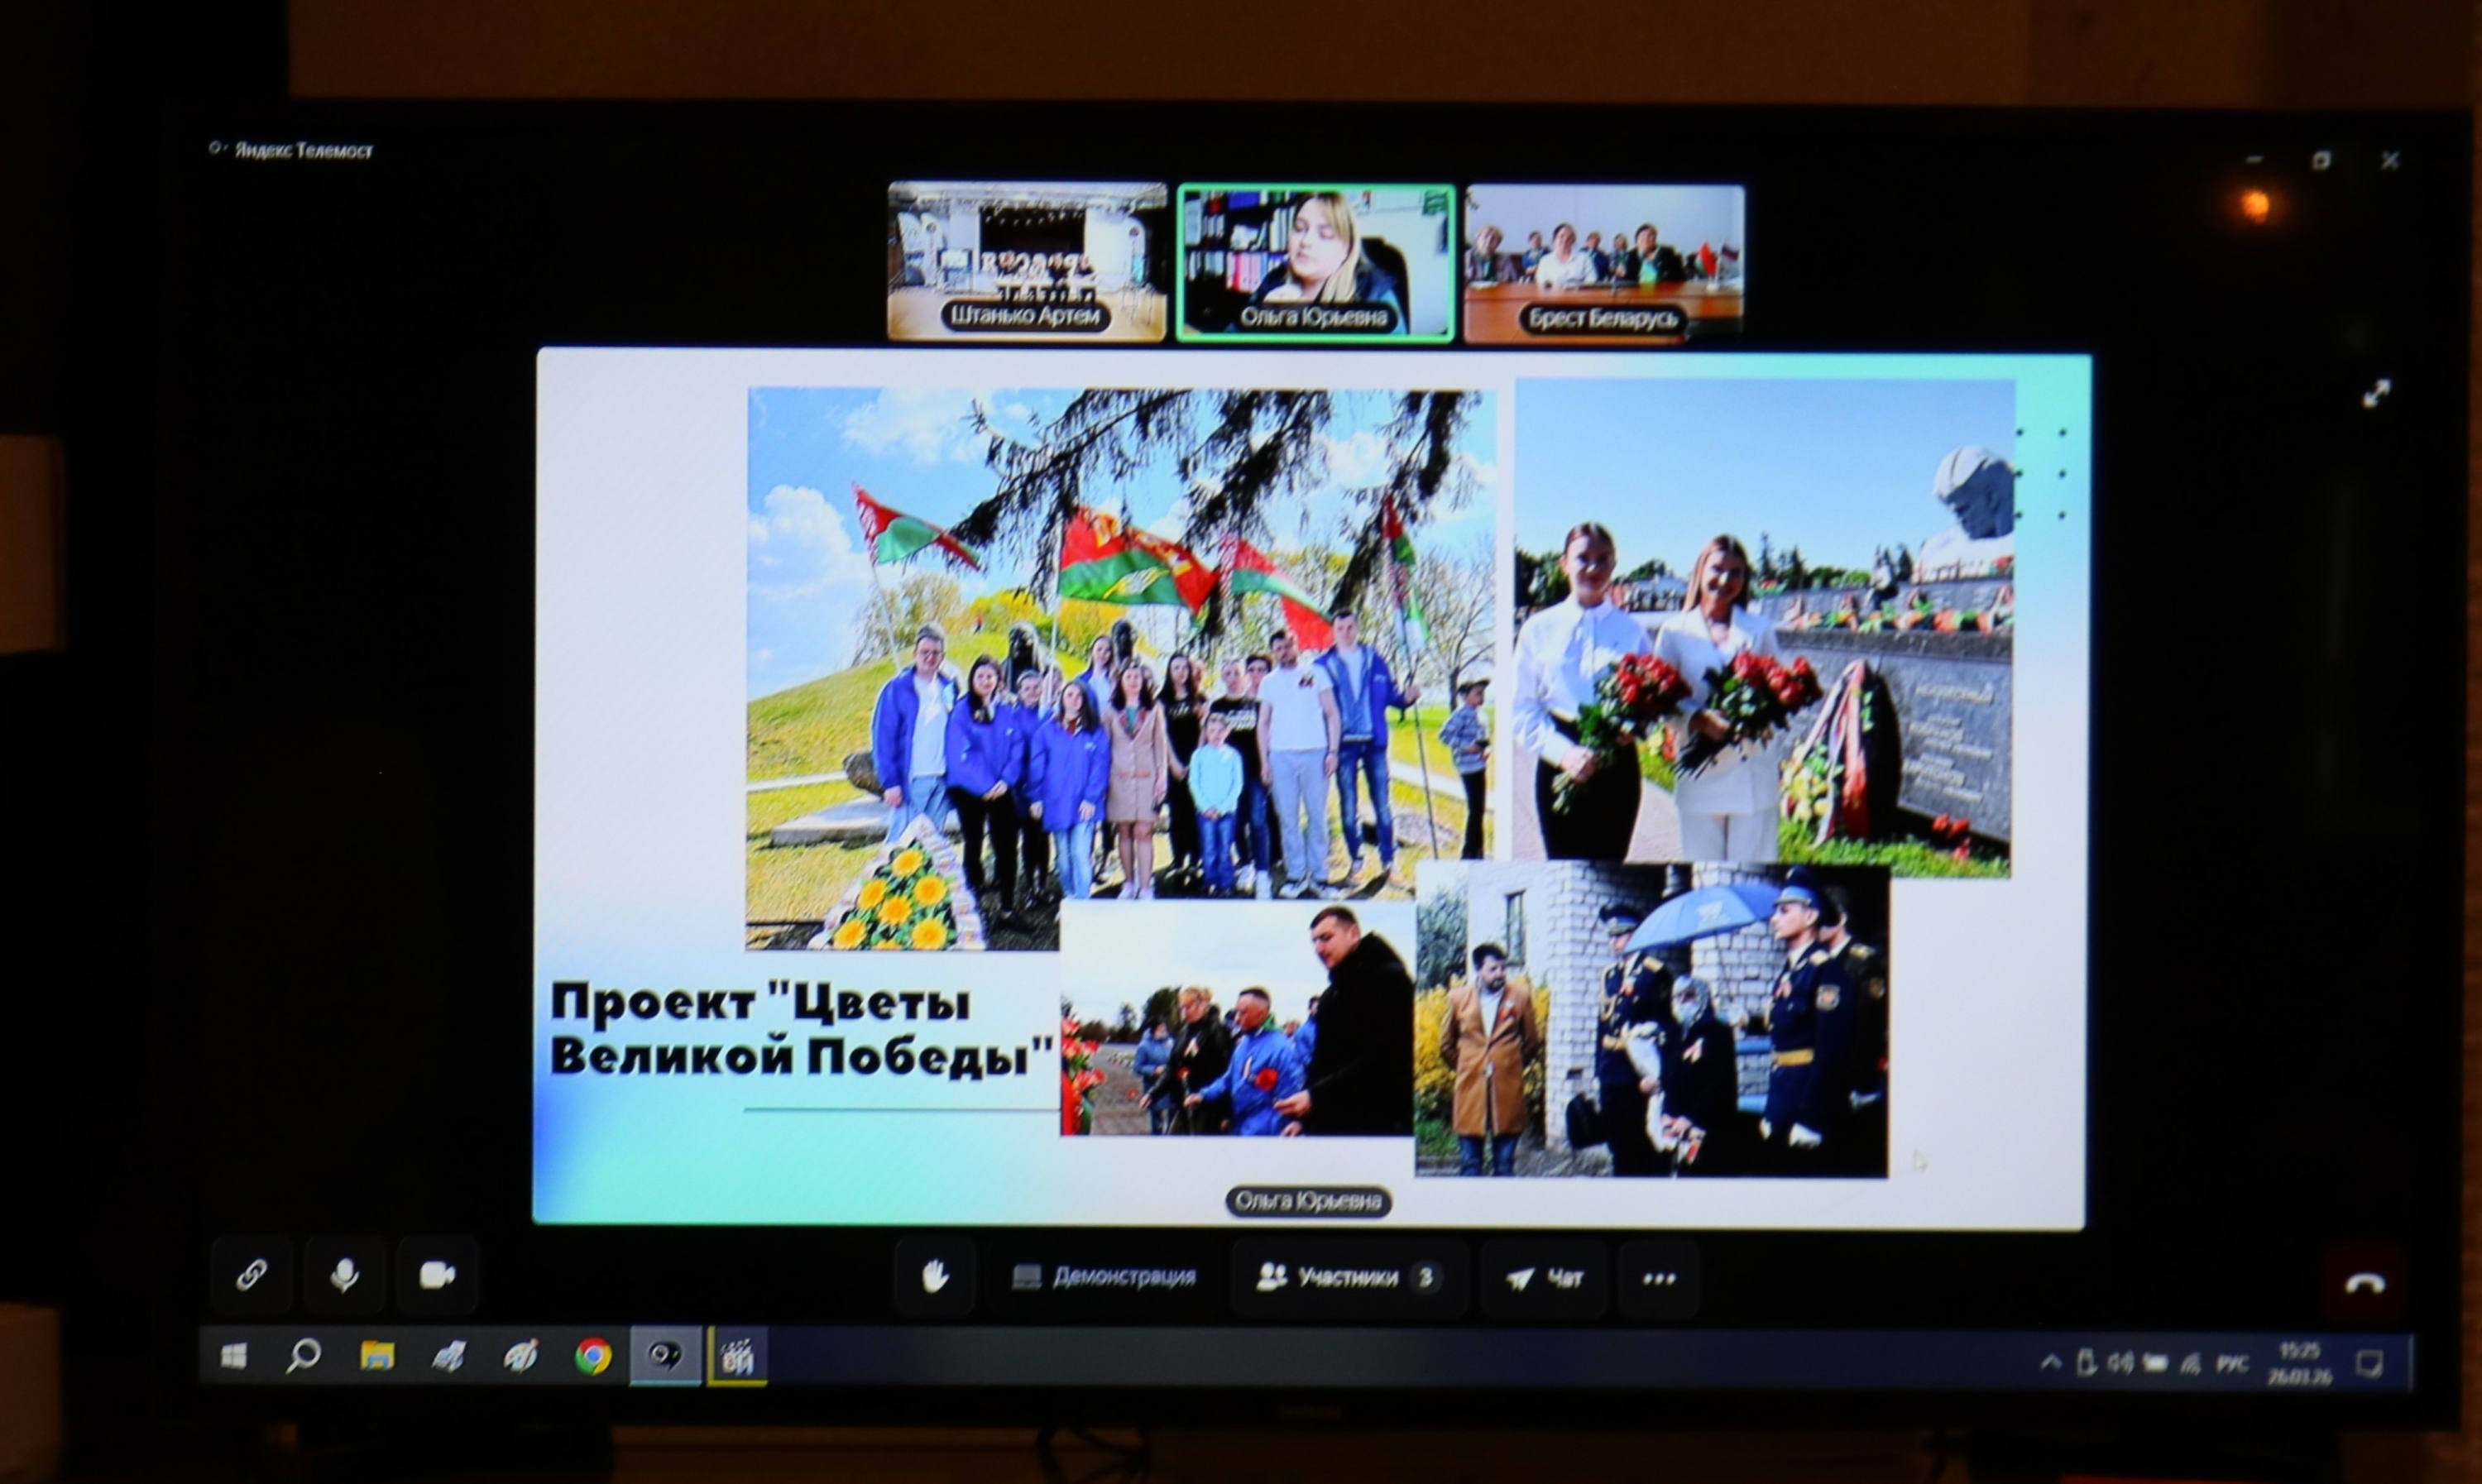
Task: Launch Google Chrome from the taskbar
Action: (593, 1357)
